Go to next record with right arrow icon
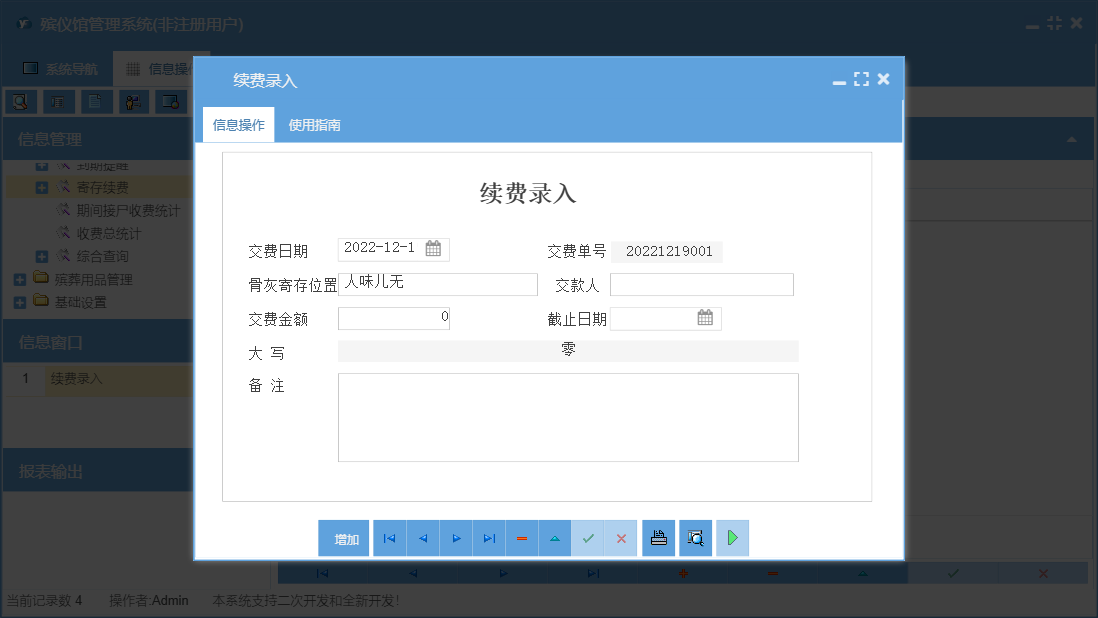This screenshot has height=618, width=1098. click(456, 538)
